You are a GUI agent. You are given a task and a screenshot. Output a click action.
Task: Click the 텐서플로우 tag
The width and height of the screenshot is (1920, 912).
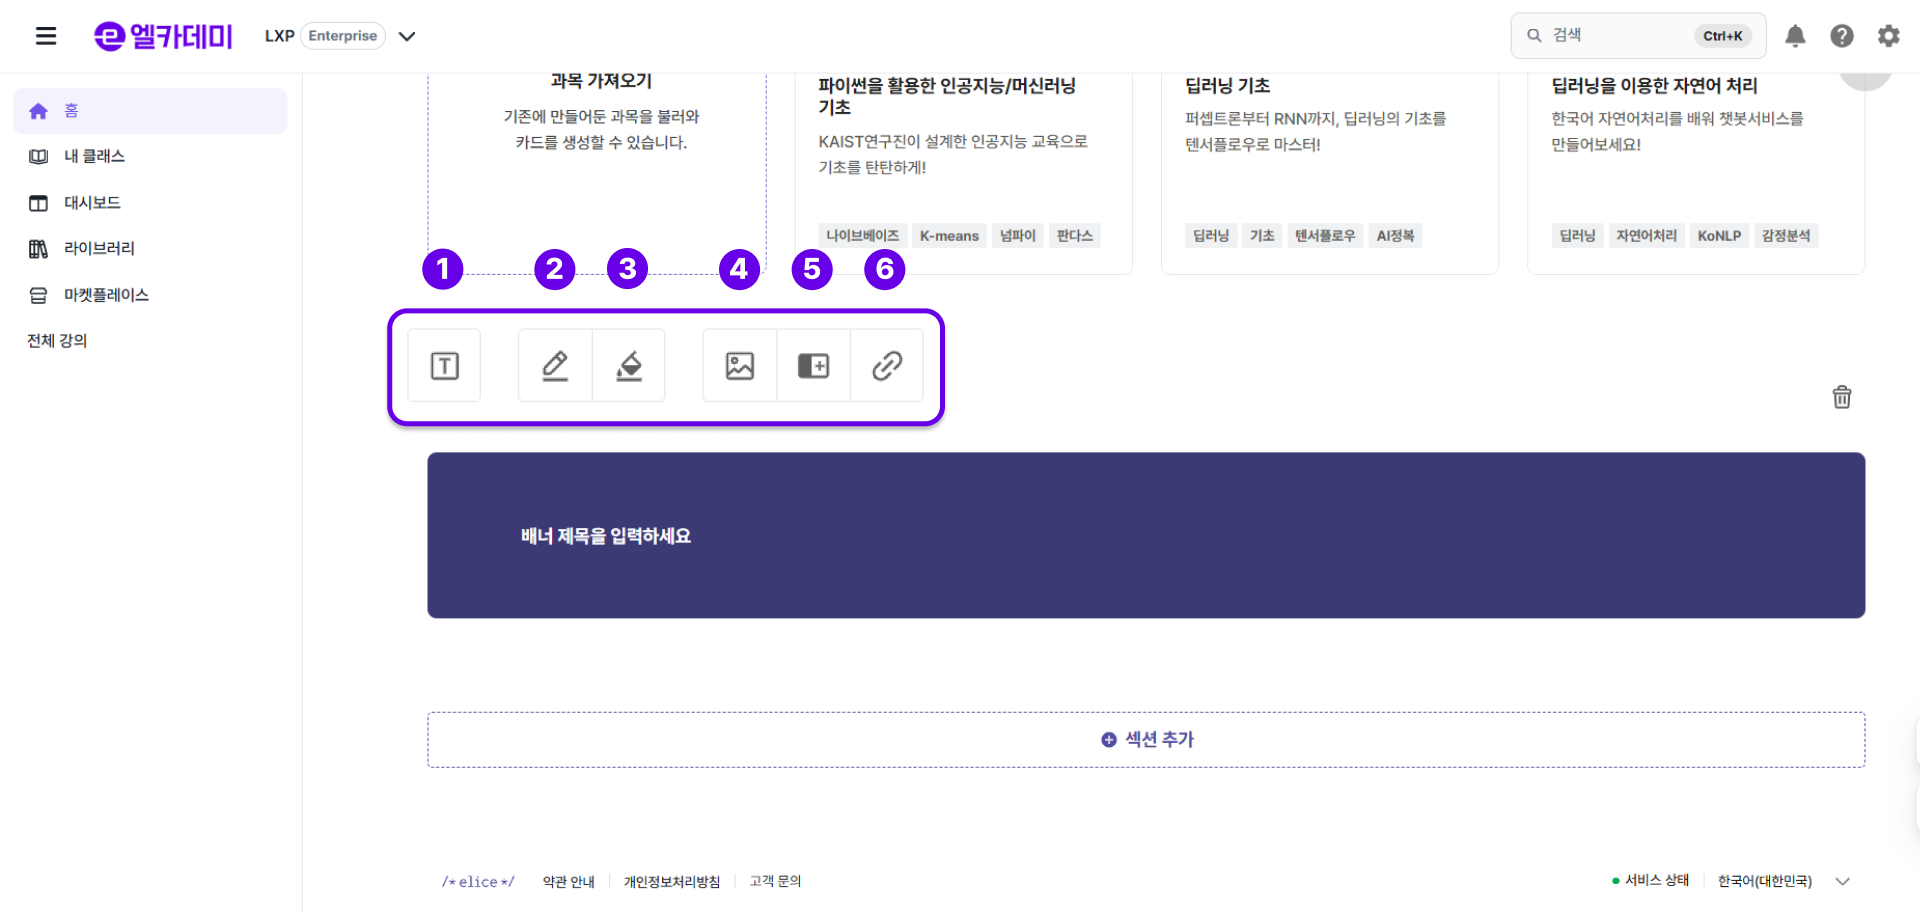click(1325, 236)
